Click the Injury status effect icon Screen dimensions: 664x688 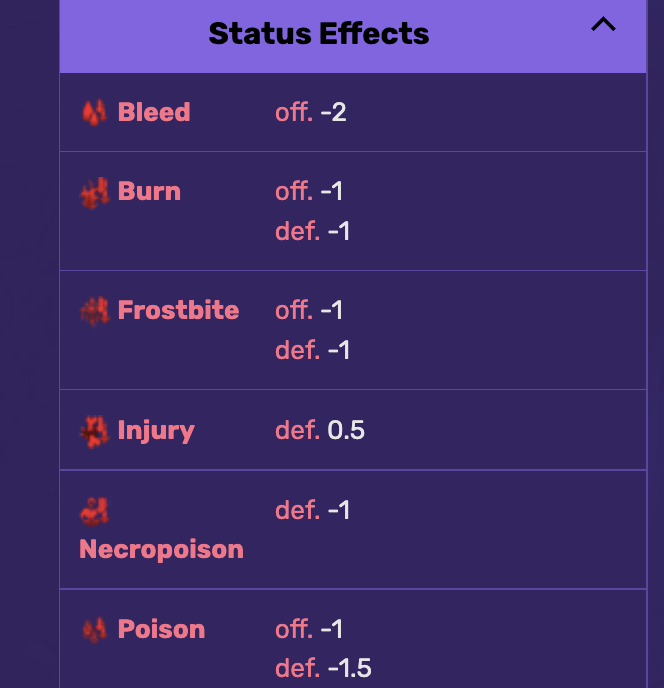(94, 431)
